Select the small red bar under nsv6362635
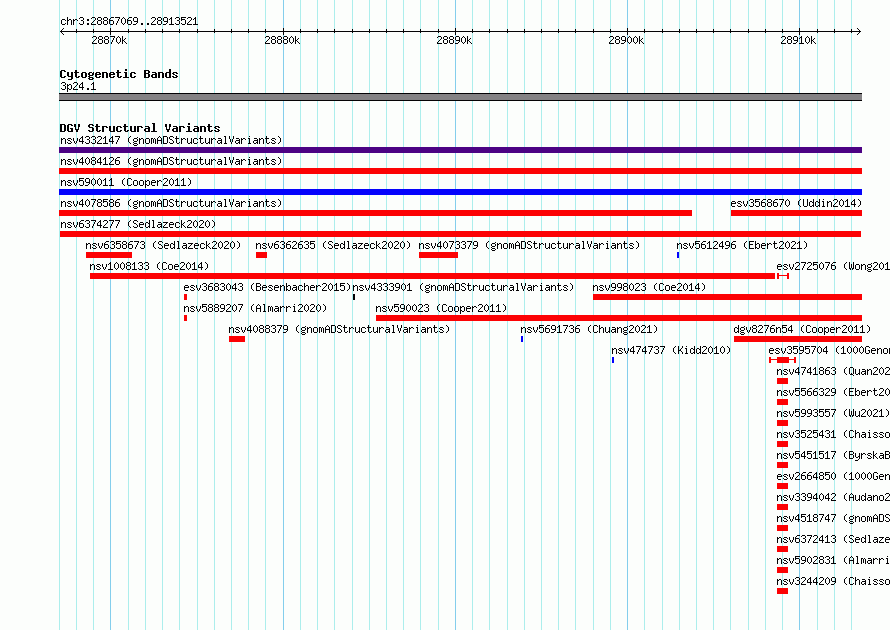Image resolution: width=890 pixels, height=630 pixels. point(261,255)
